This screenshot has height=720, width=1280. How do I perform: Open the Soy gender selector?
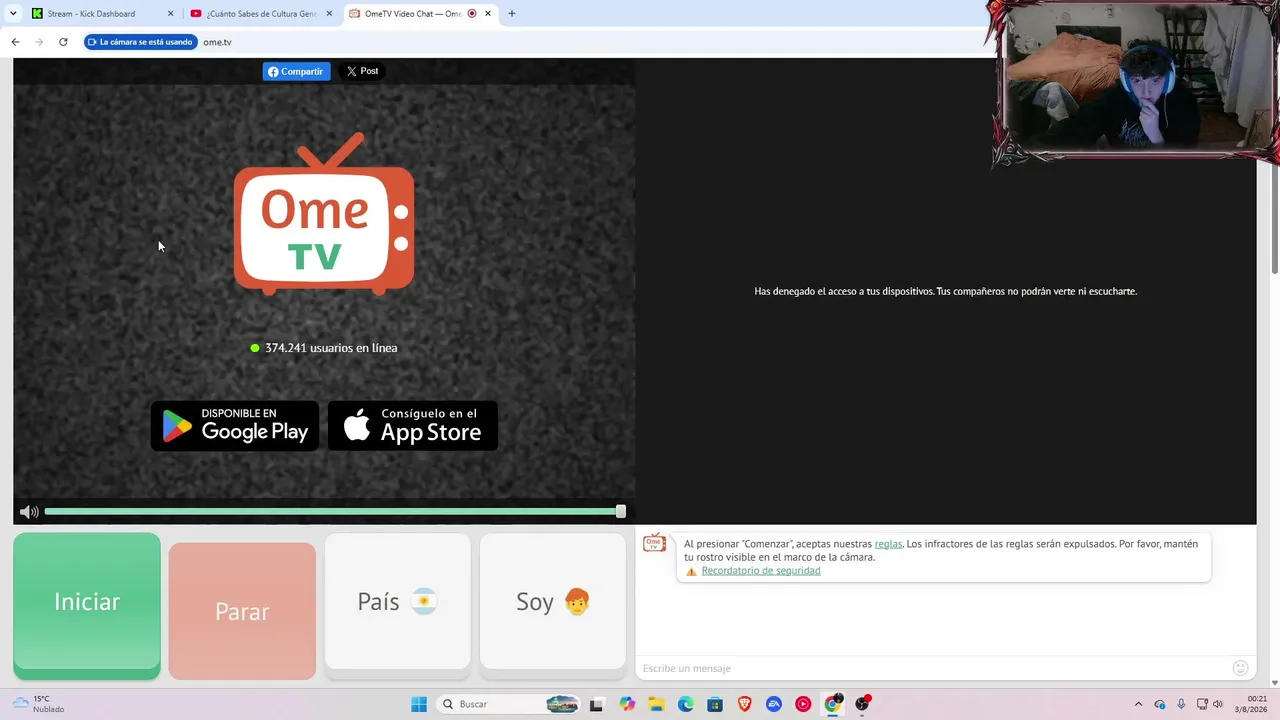[x=553, y=601]
